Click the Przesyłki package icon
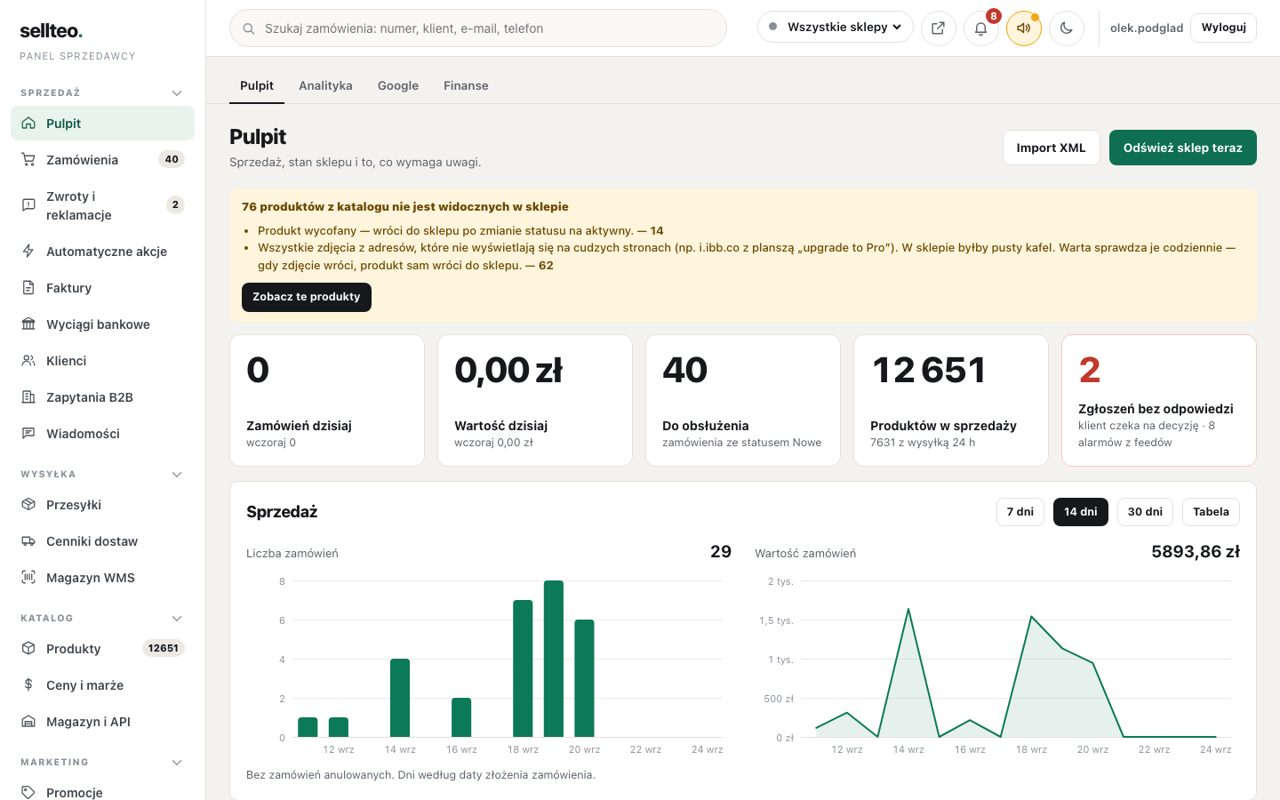The height and width of the screenshot is (800, 1280). click(28, 505)
